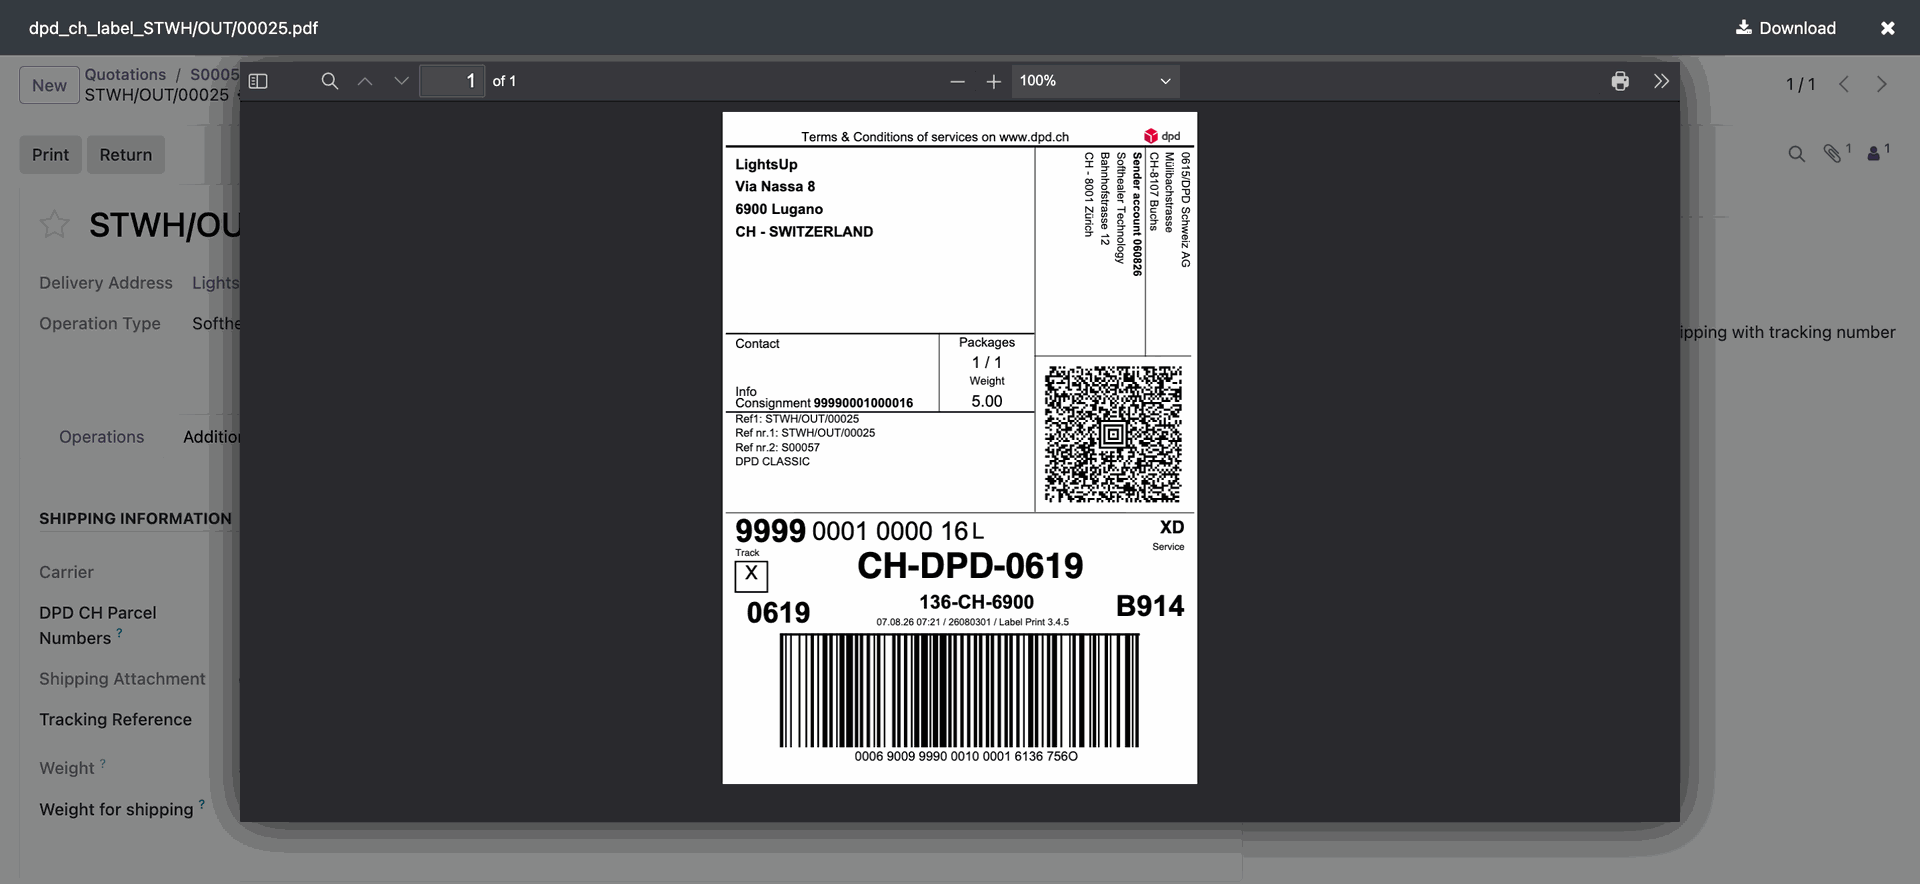
Task: Click the Shipping Attachment field label
Action: coord(122,679)
